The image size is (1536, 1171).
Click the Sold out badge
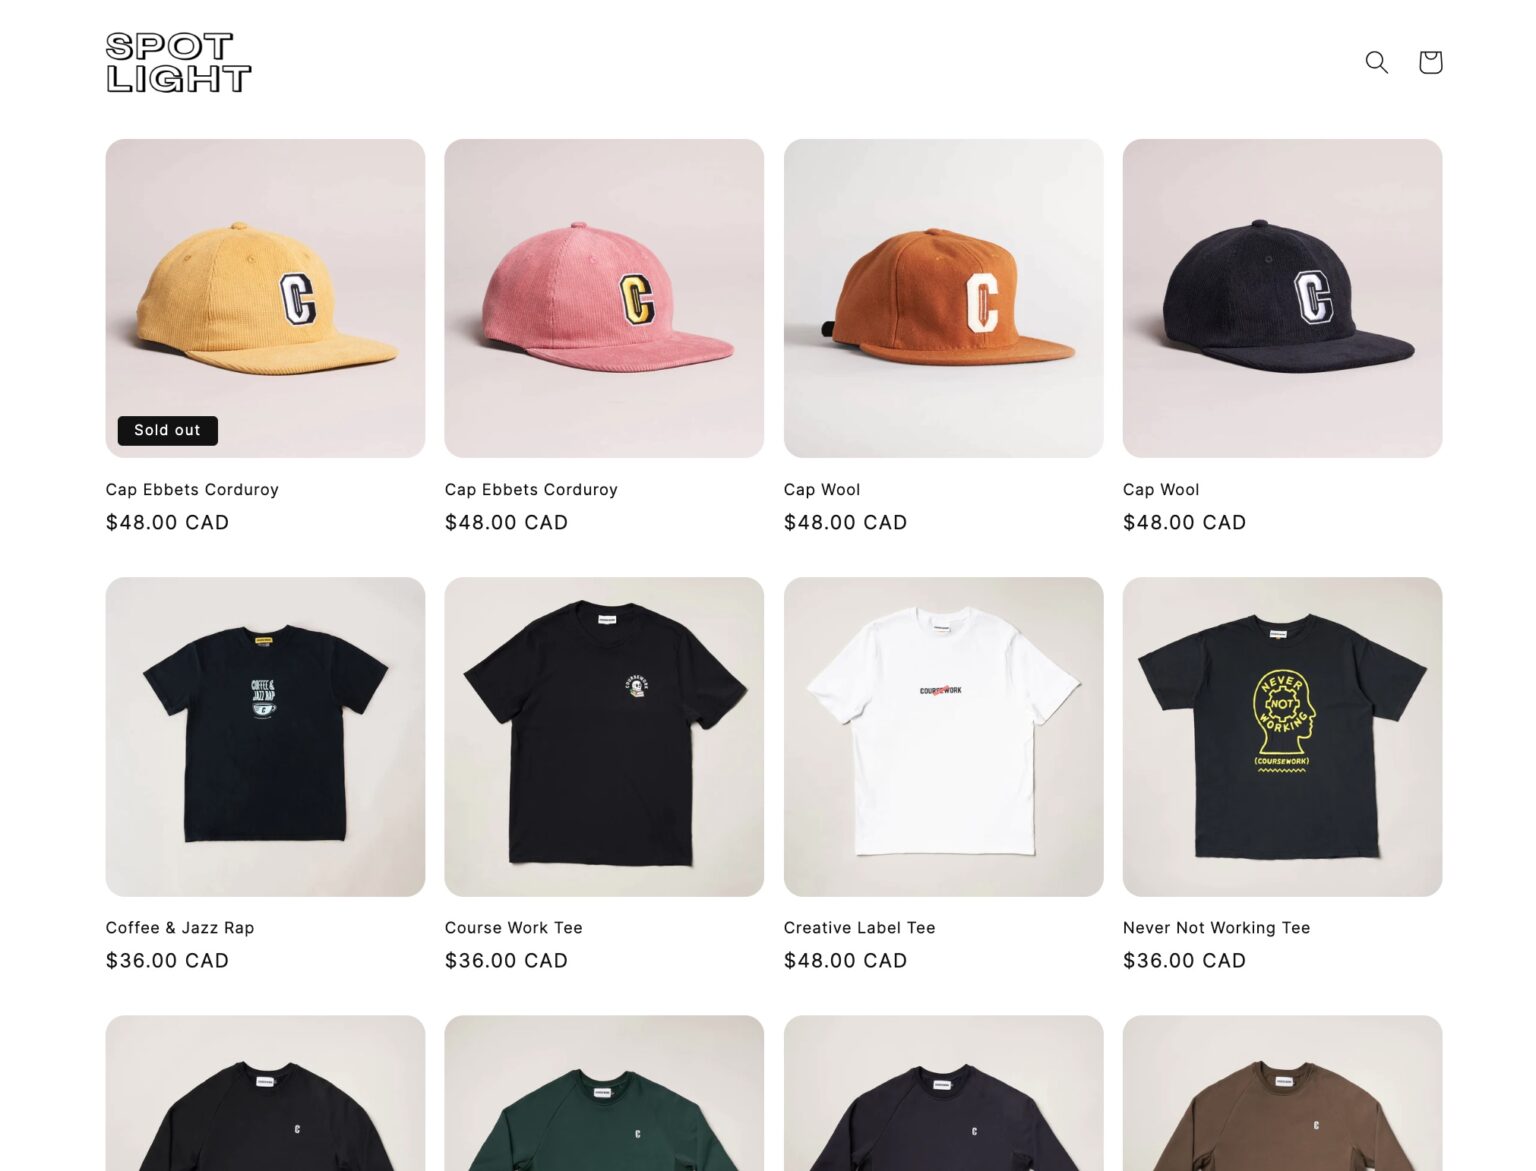tap(167, 430)
